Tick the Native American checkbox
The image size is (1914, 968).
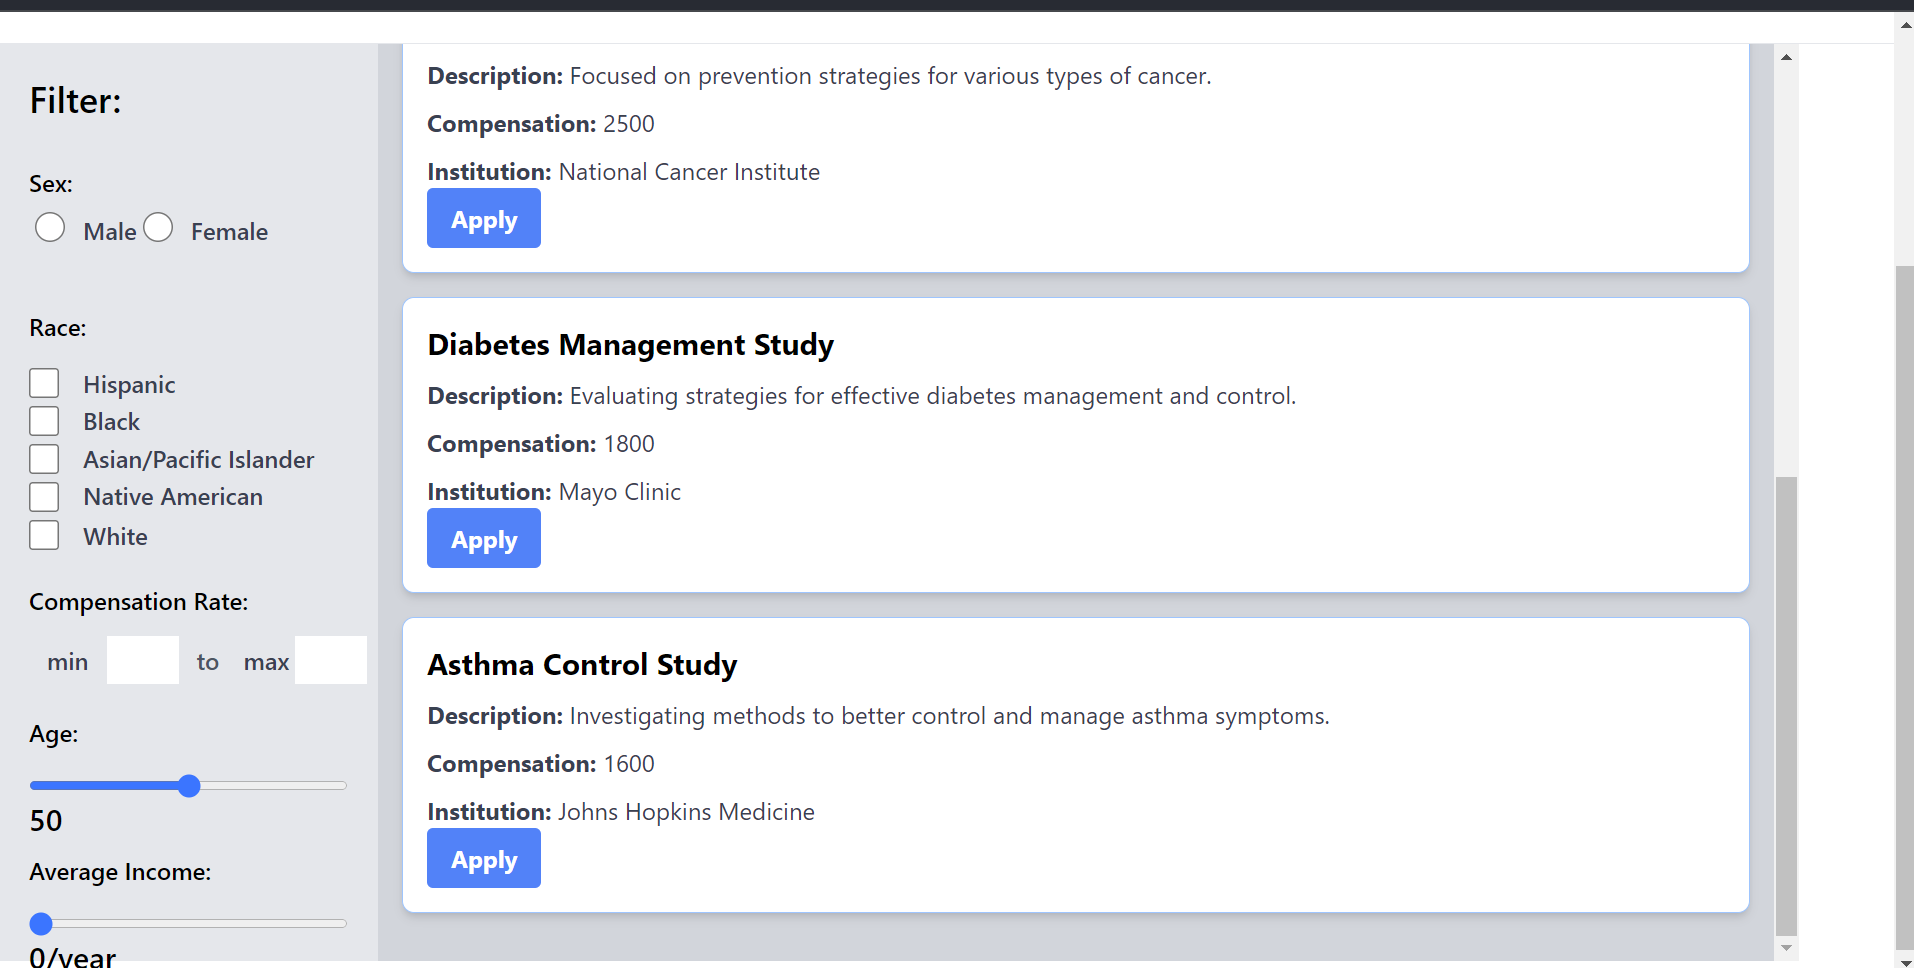point(44,497)
